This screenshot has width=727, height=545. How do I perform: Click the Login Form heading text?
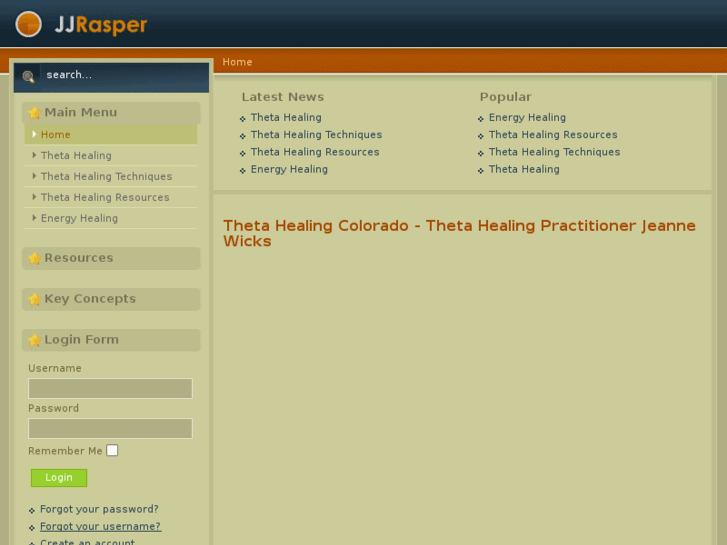coord(82,340)
